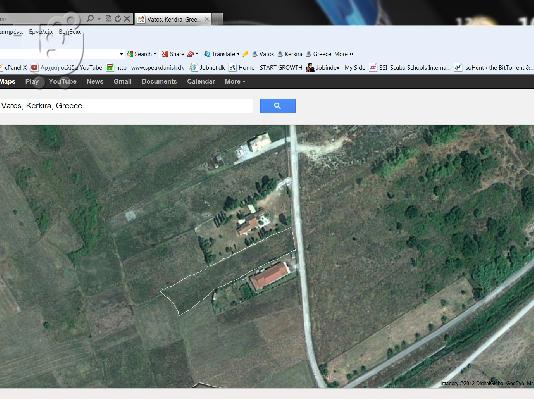Open YouTube from the black Google bar
The image size is (534, 400).
pos(63,81)
